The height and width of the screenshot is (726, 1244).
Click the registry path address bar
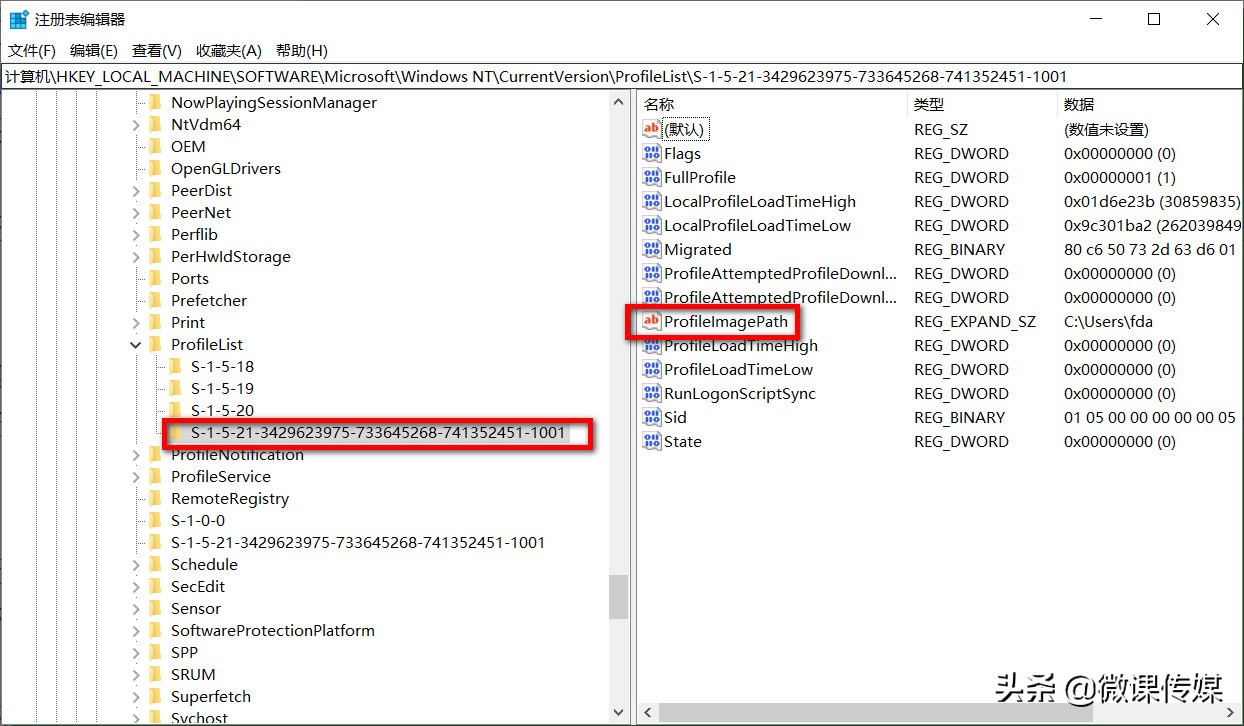(x=622, y=76)
